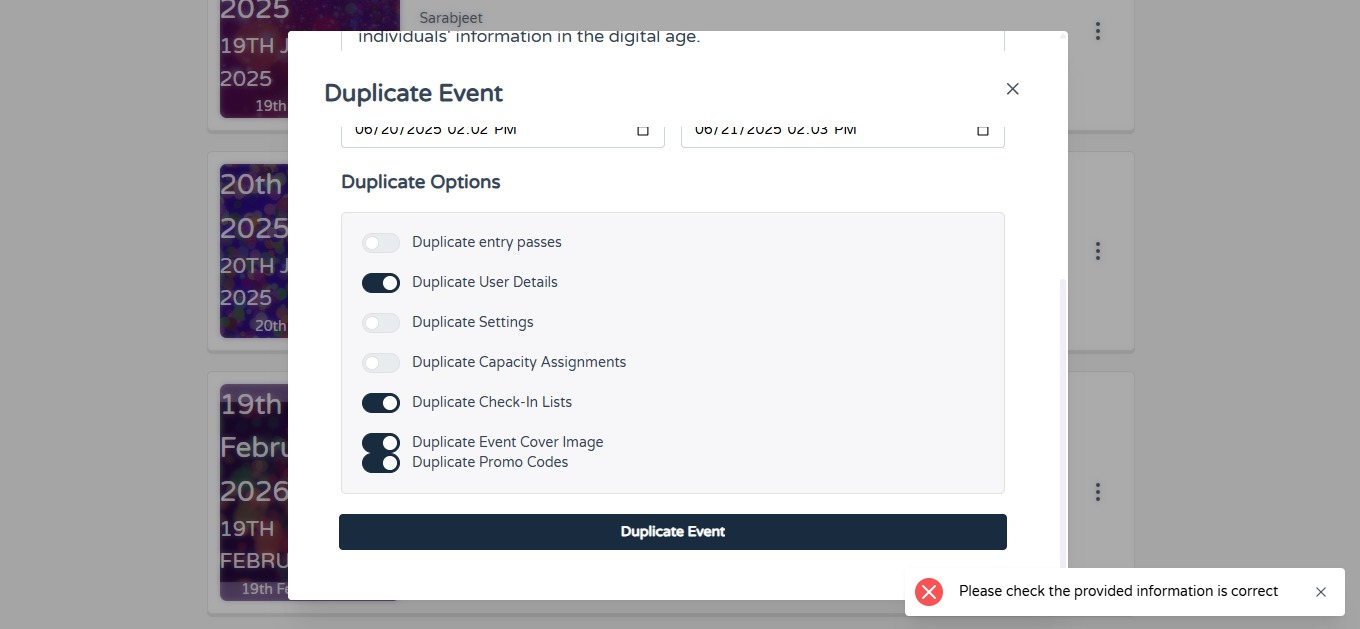Dismiss the error notification toast
The width and height of the screenshot is (1360, 629).
pos(1321,592)
